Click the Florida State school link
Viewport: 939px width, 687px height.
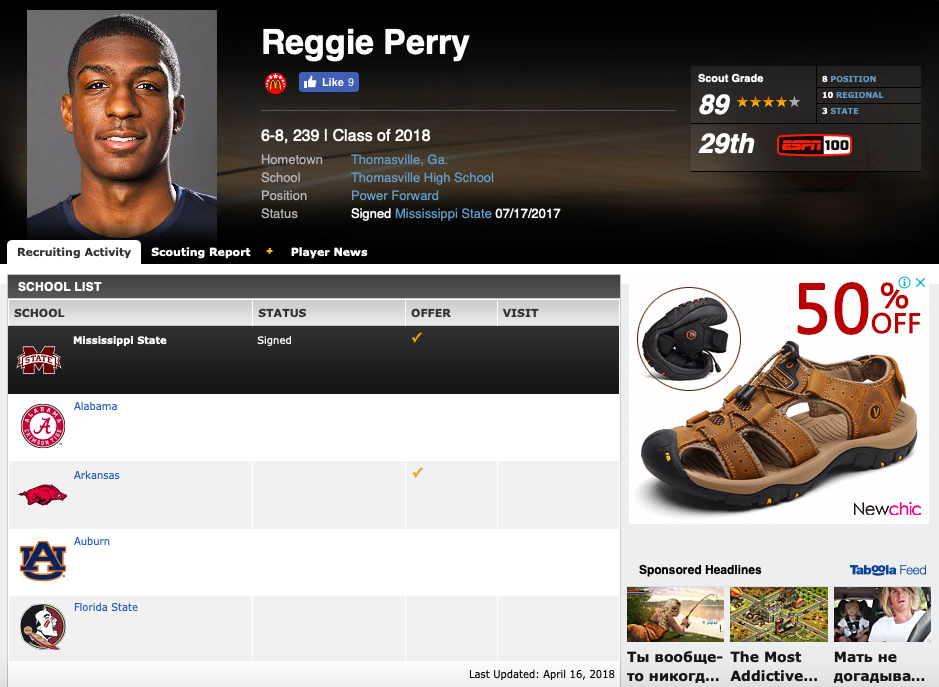(x=105, y=607)
